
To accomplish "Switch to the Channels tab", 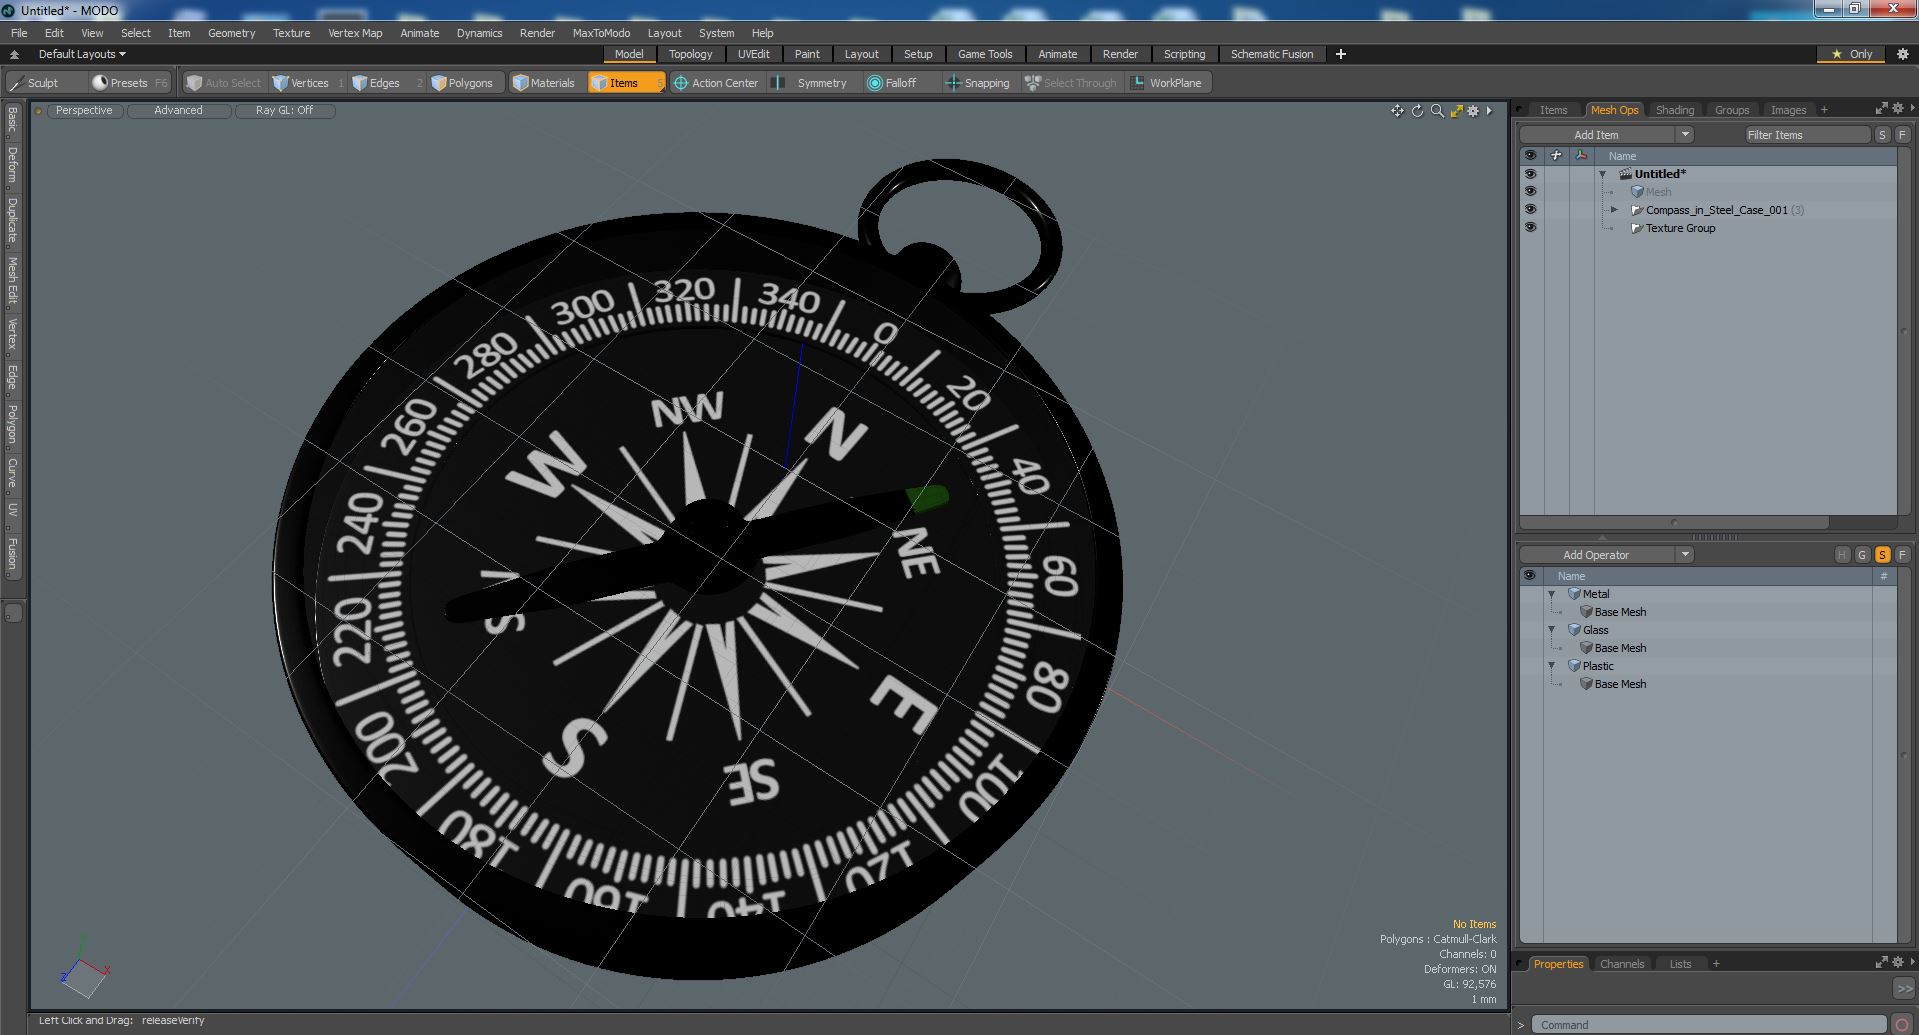I will click(x=1621, y=964).
